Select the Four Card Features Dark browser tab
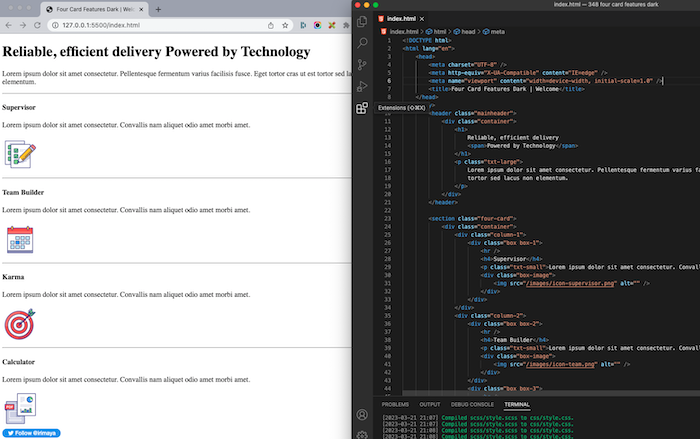The height and width of the screenshot is (439, 700). [95, 9]
